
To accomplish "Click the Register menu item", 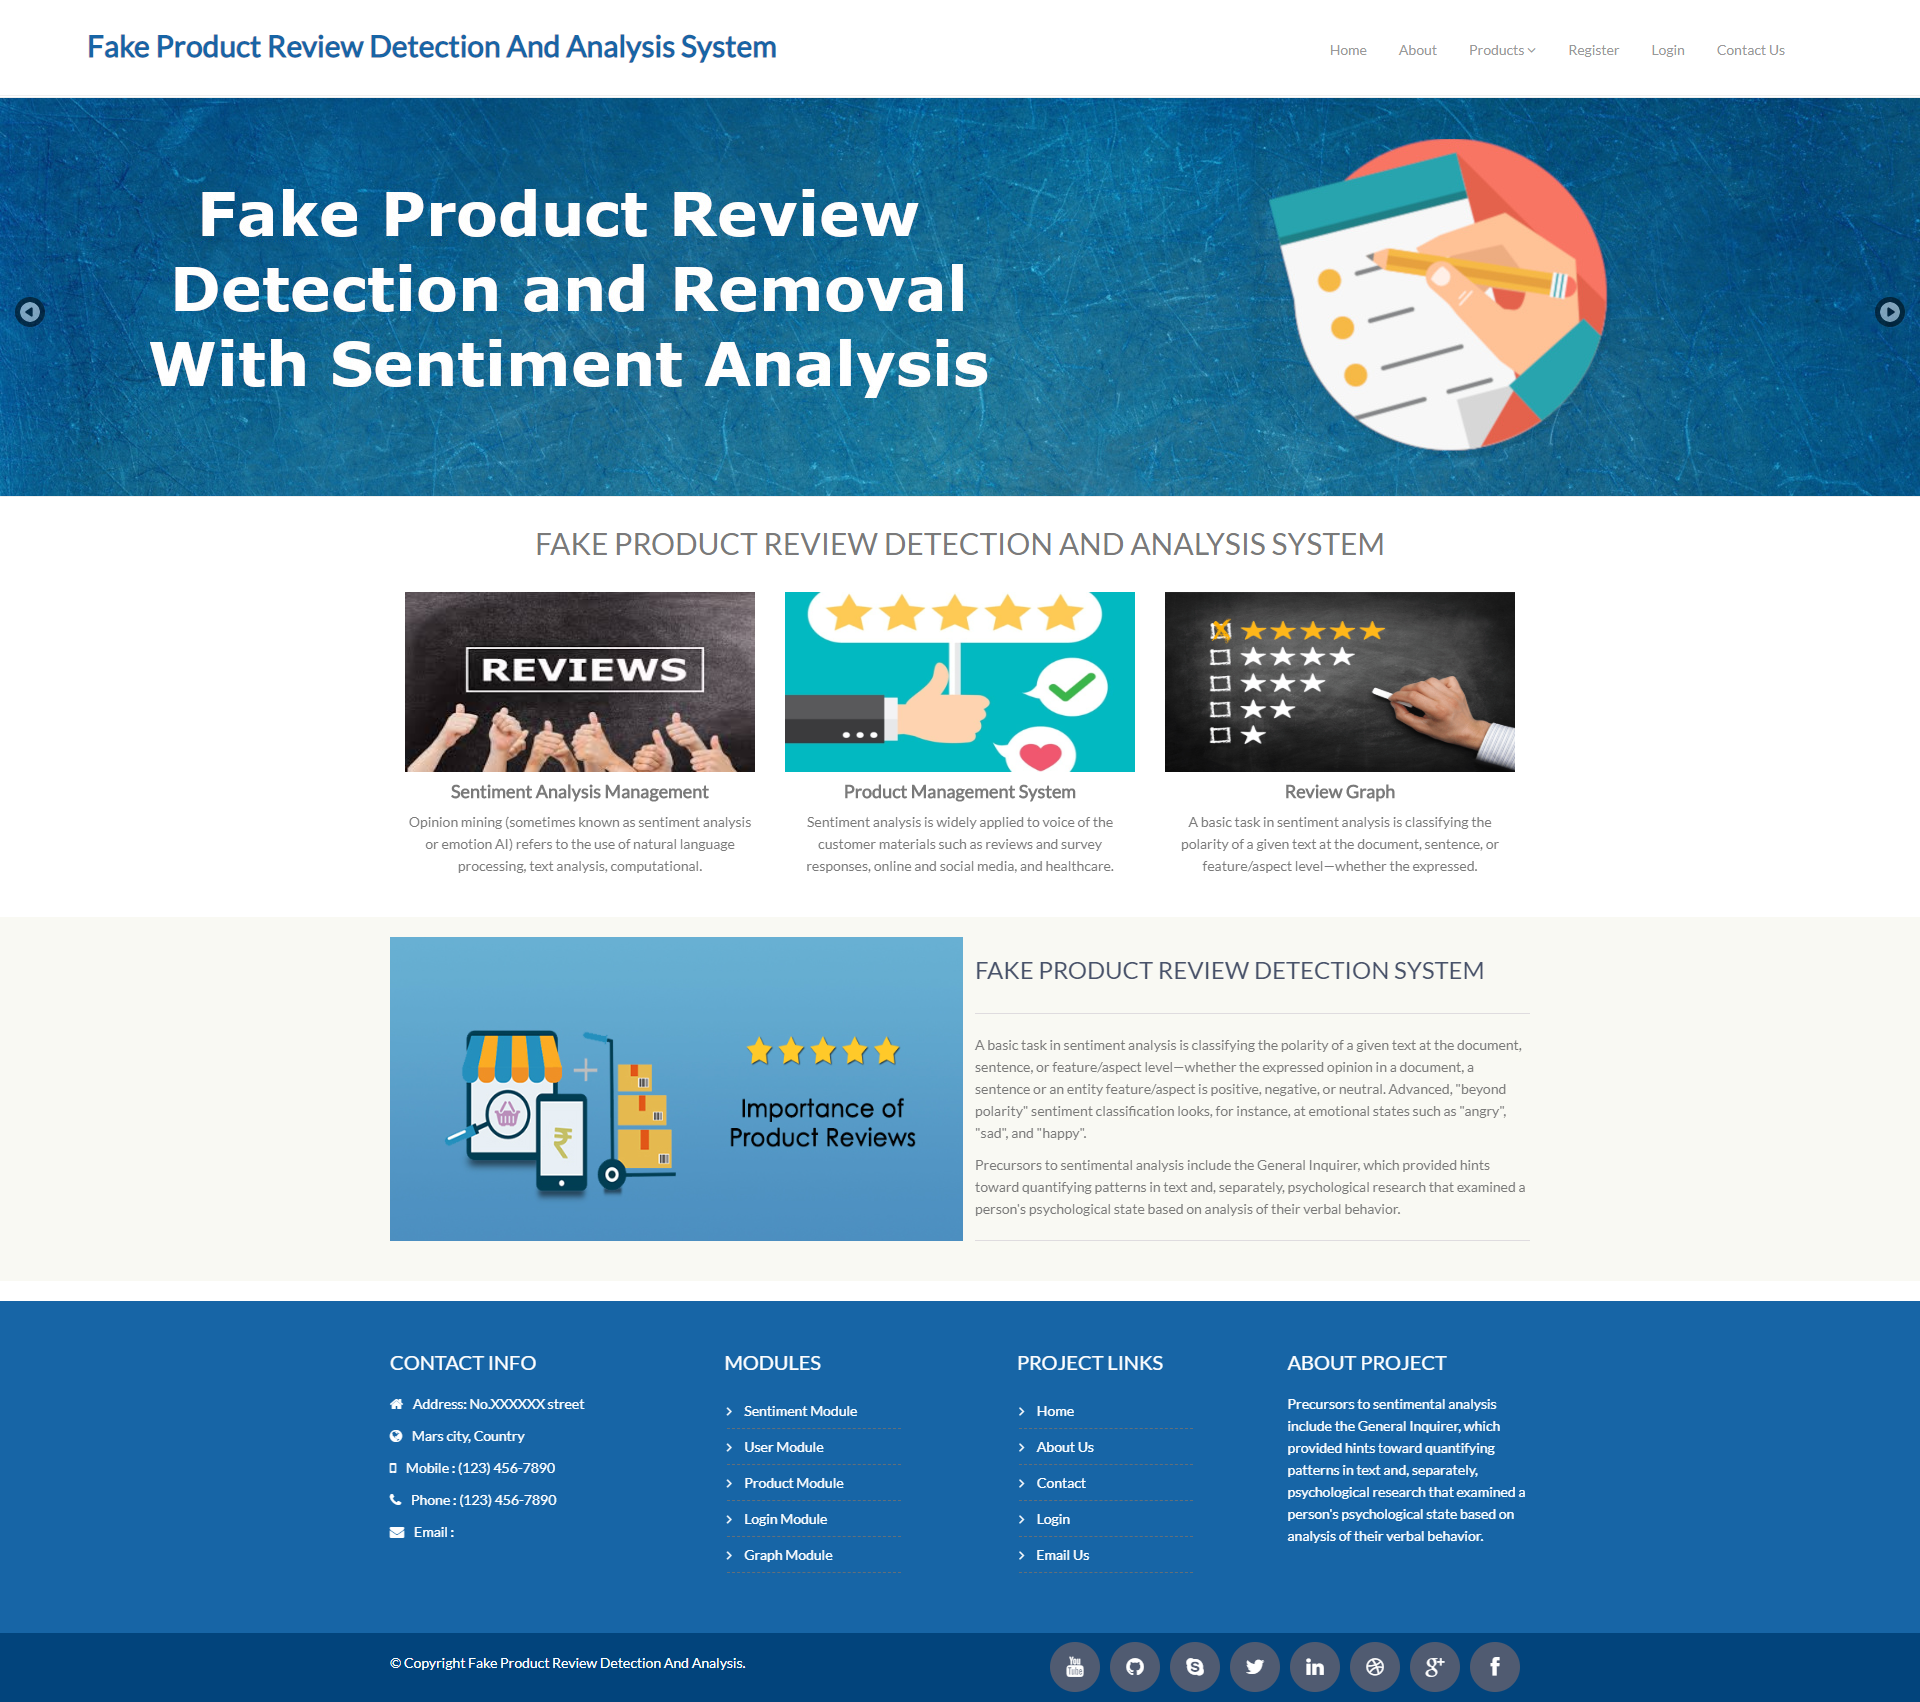I will coord(1592,49).
